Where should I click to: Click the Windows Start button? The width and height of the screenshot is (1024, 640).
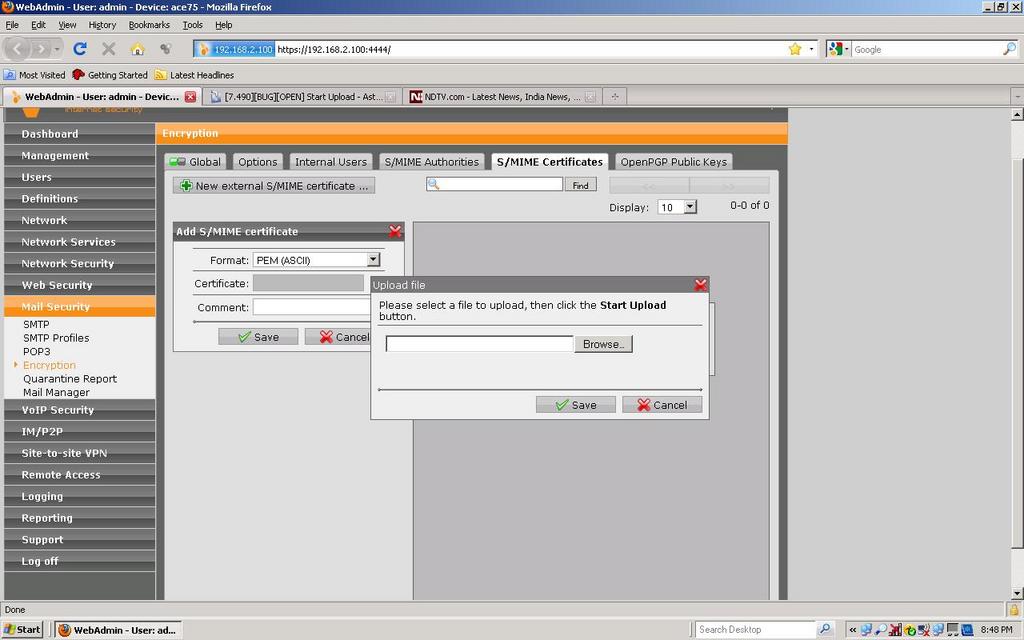coord(22,630)
